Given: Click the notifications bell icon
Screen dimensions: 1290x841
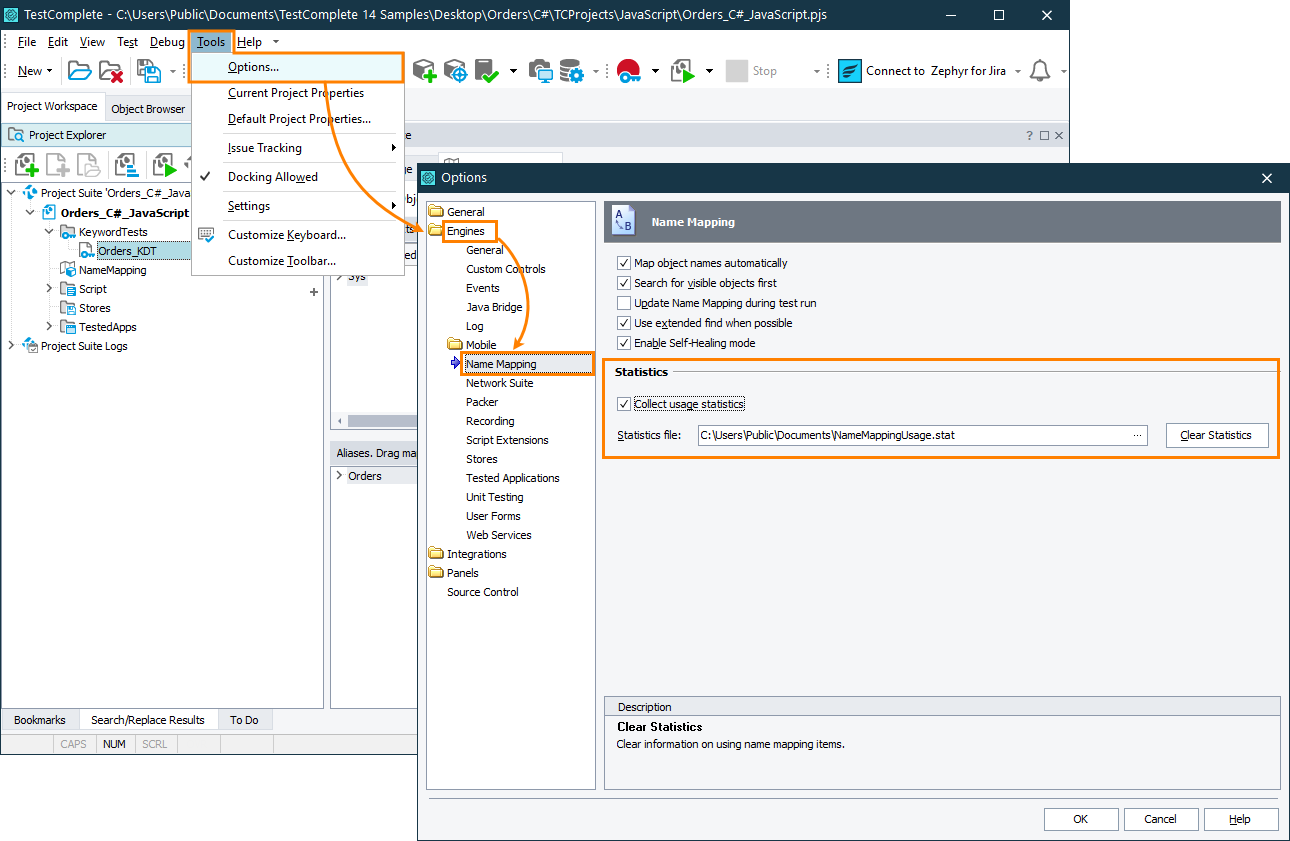Looking at the screenshot, I should coord(1040,71).
